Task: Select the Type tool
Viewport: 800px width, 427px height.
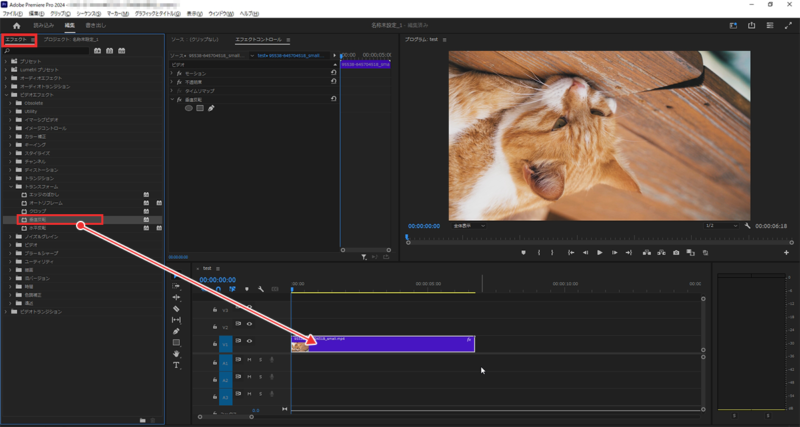Action: tap(176, 365)
